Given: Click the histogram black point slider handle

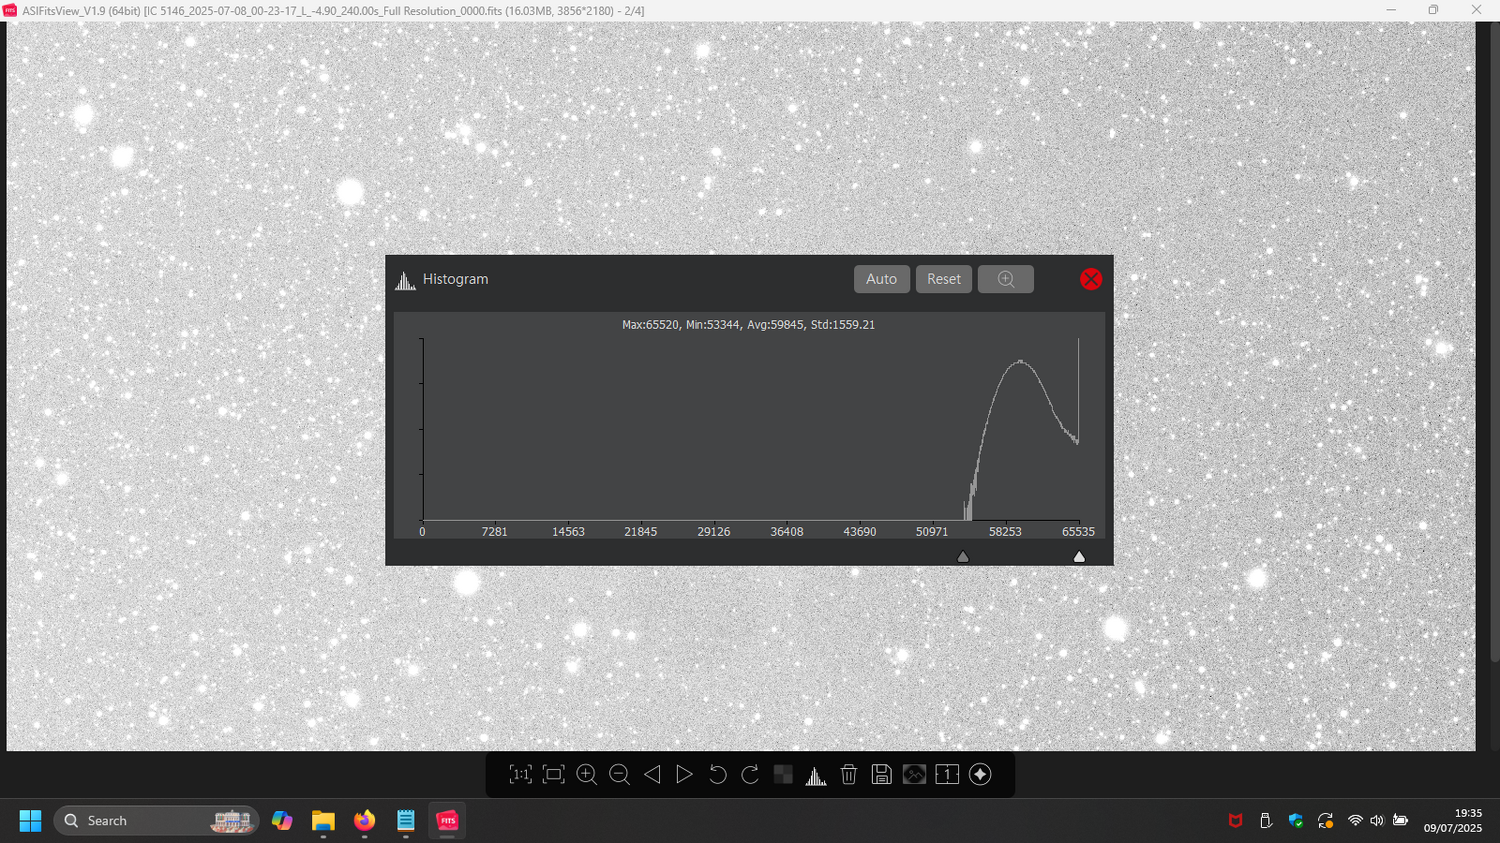Looking at the screenshot, I should 963,557.
